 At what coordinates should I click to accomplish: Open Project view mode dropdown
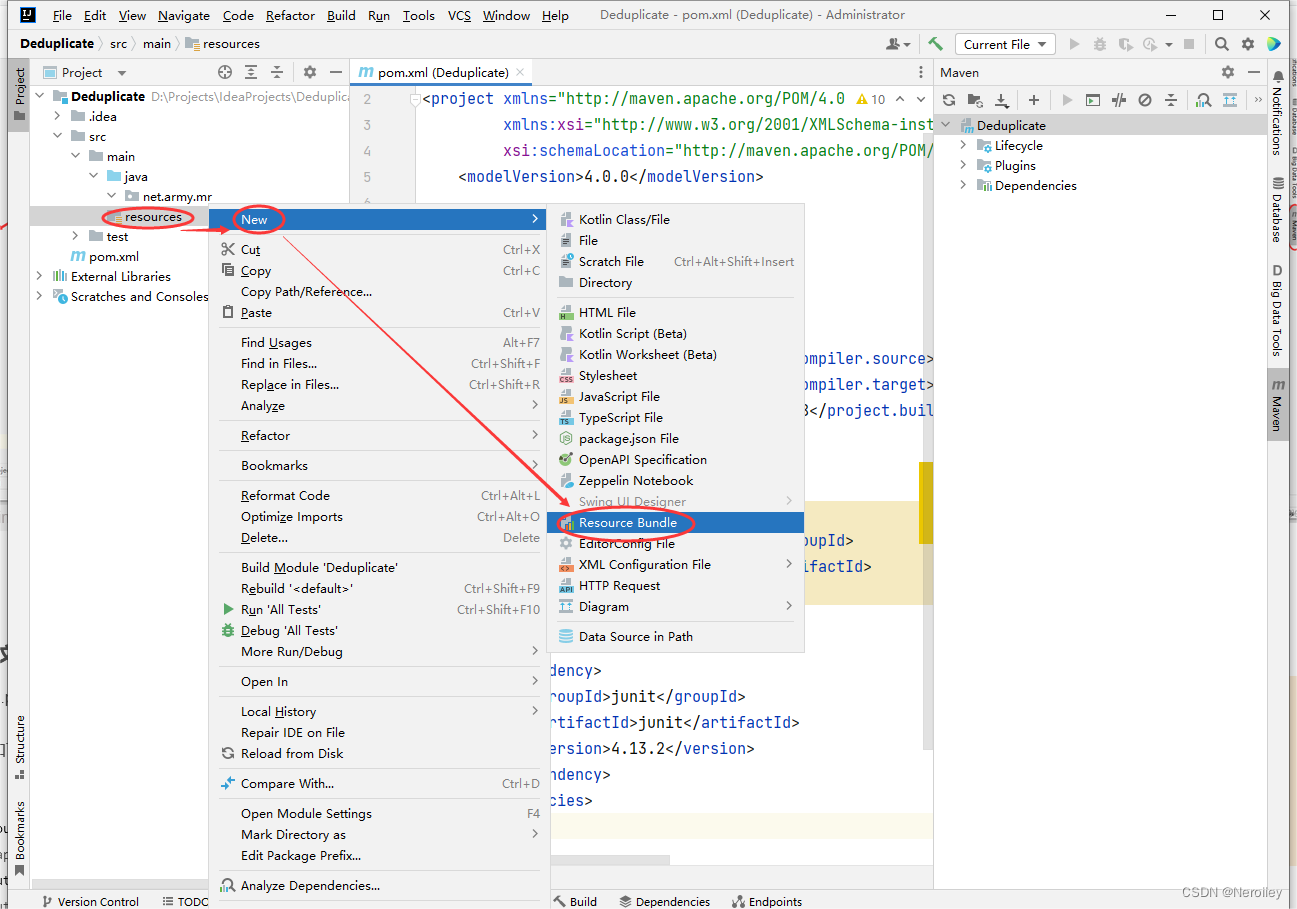coord(122,72)
